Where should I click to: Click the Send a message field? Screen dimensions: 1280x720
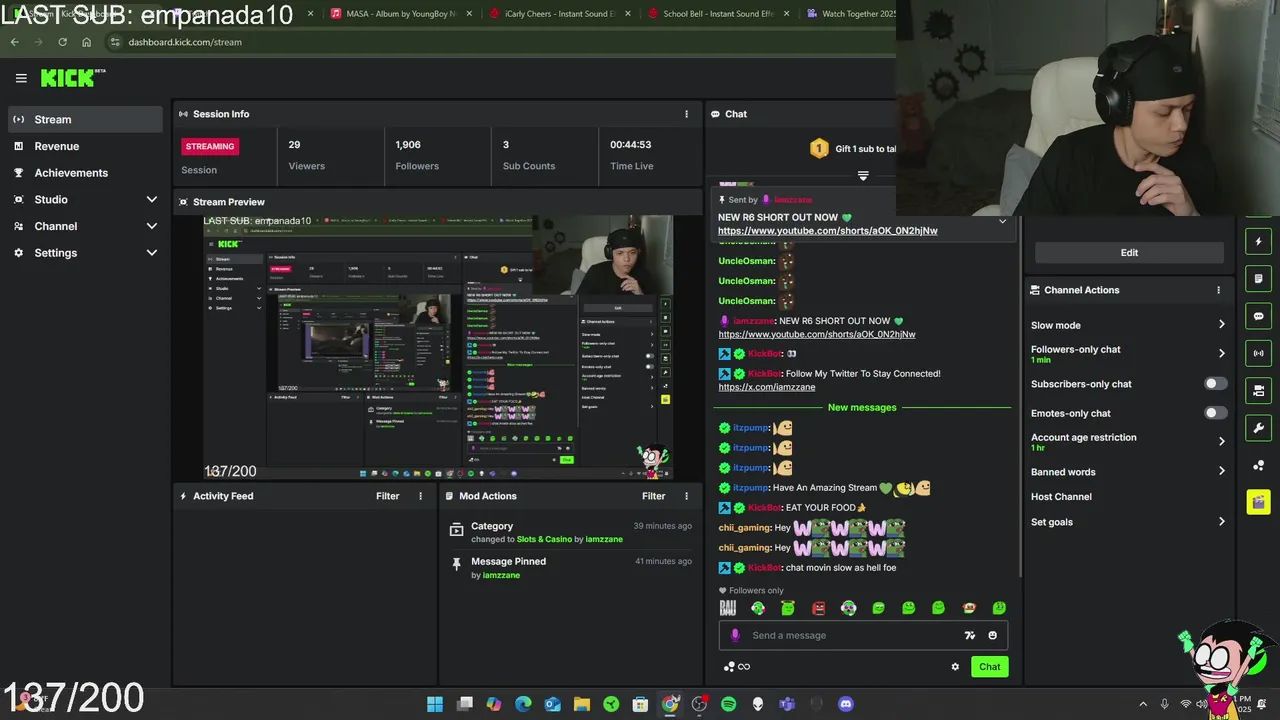pyautogui.click(x=863, y=635)
